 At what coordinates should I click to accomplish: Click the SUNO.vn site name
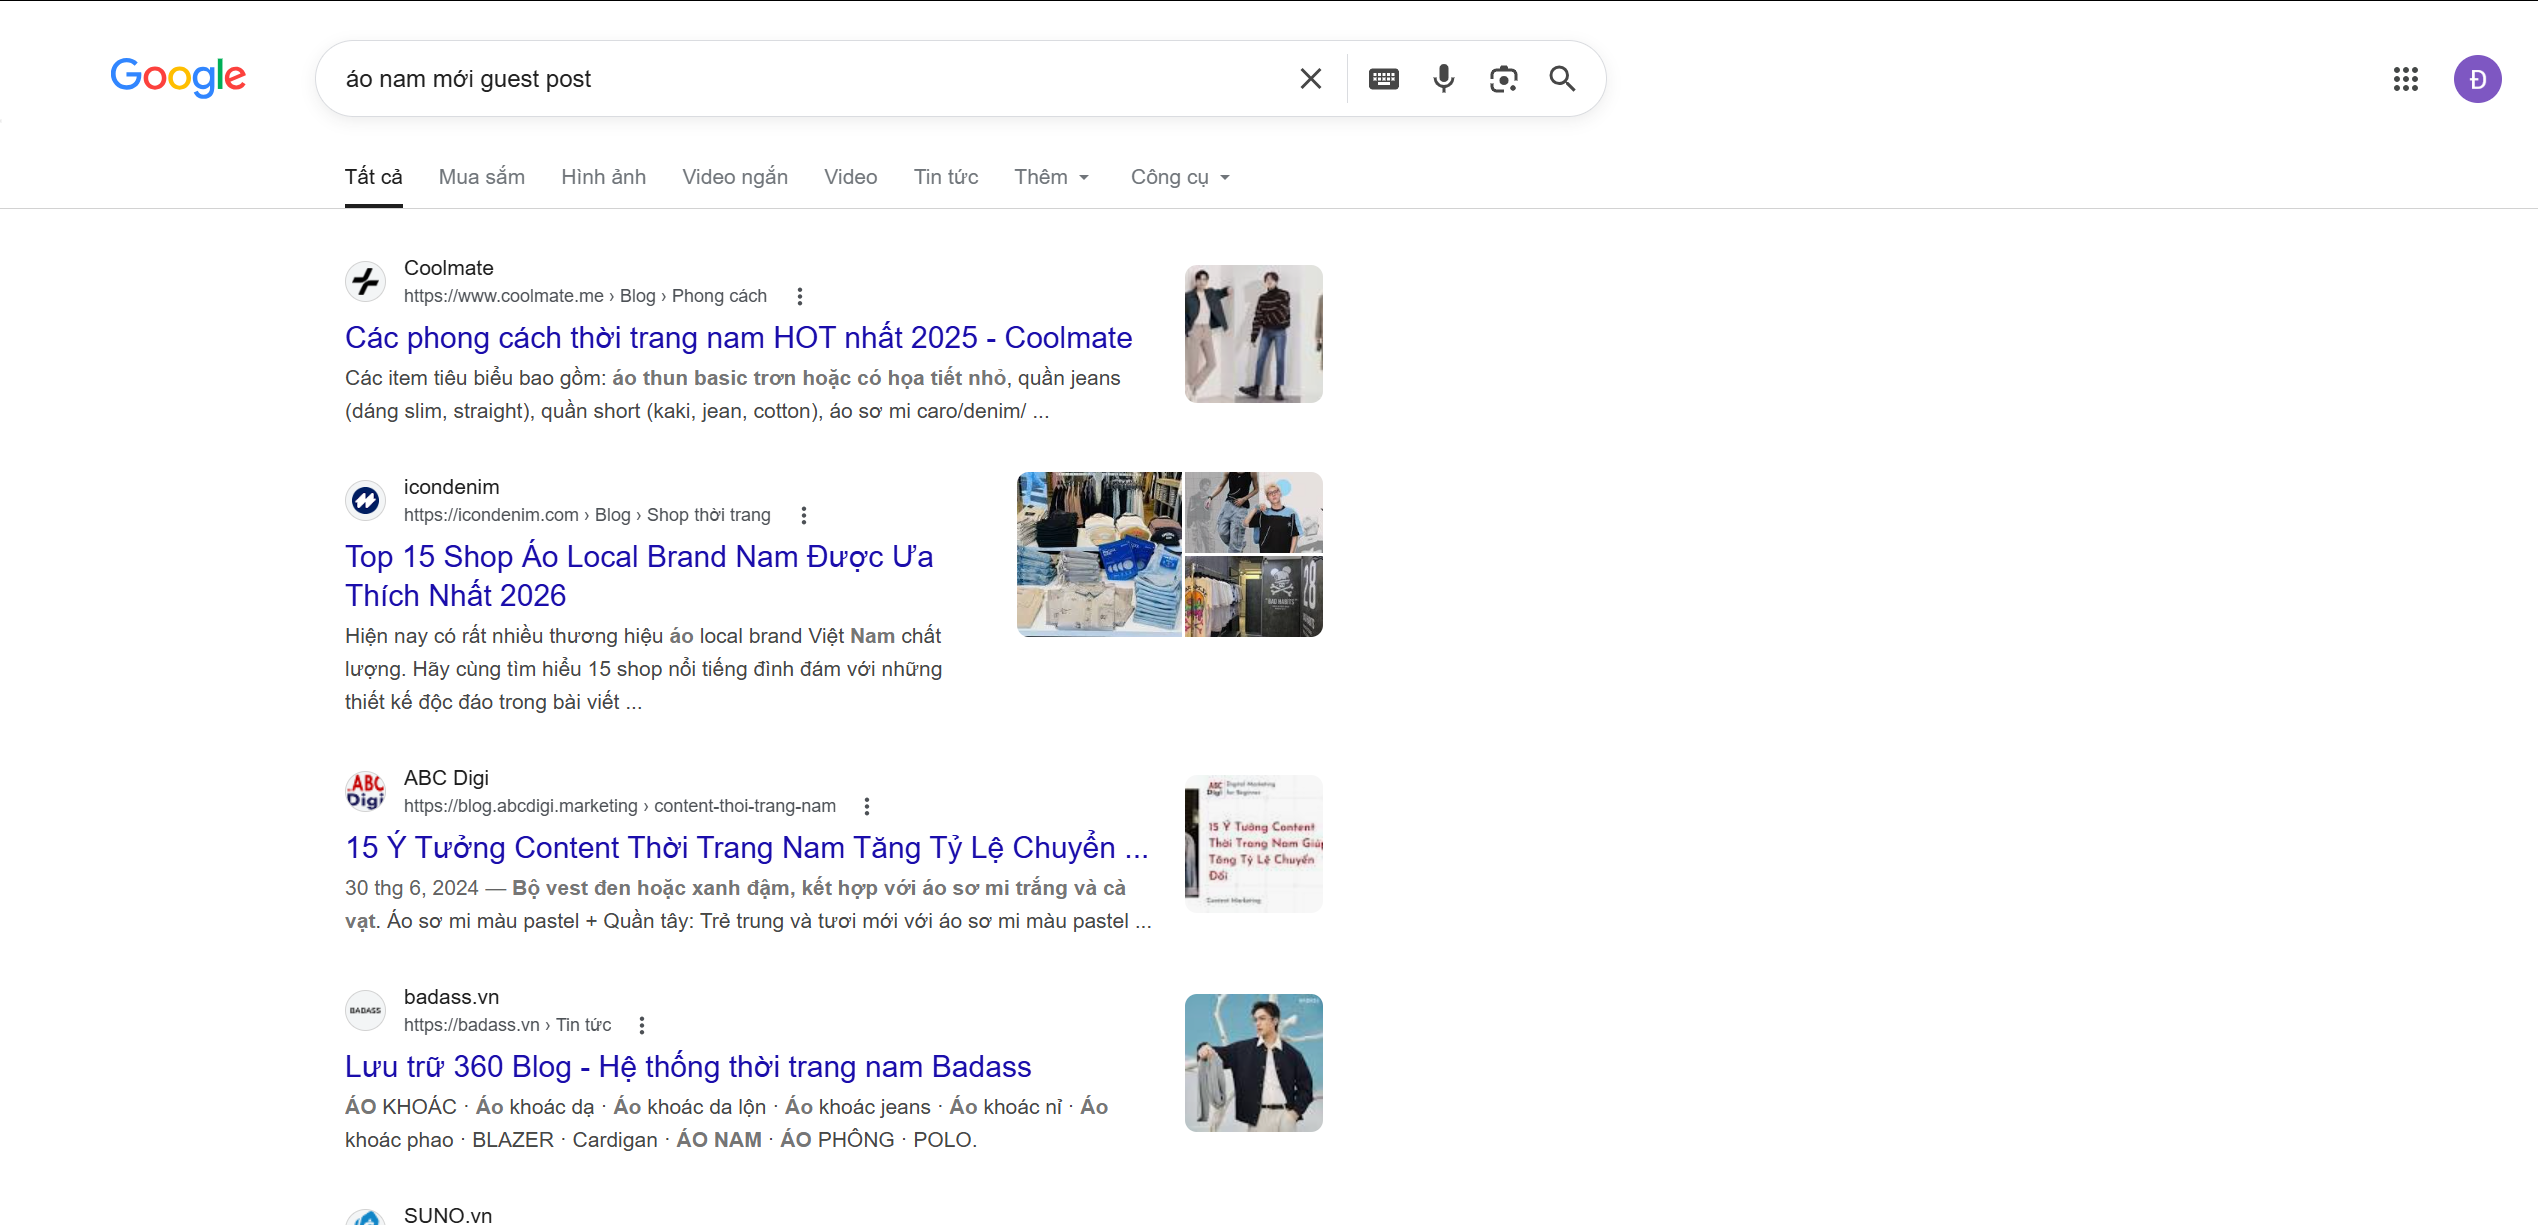pyautogui.click(x=448, y=1215)
